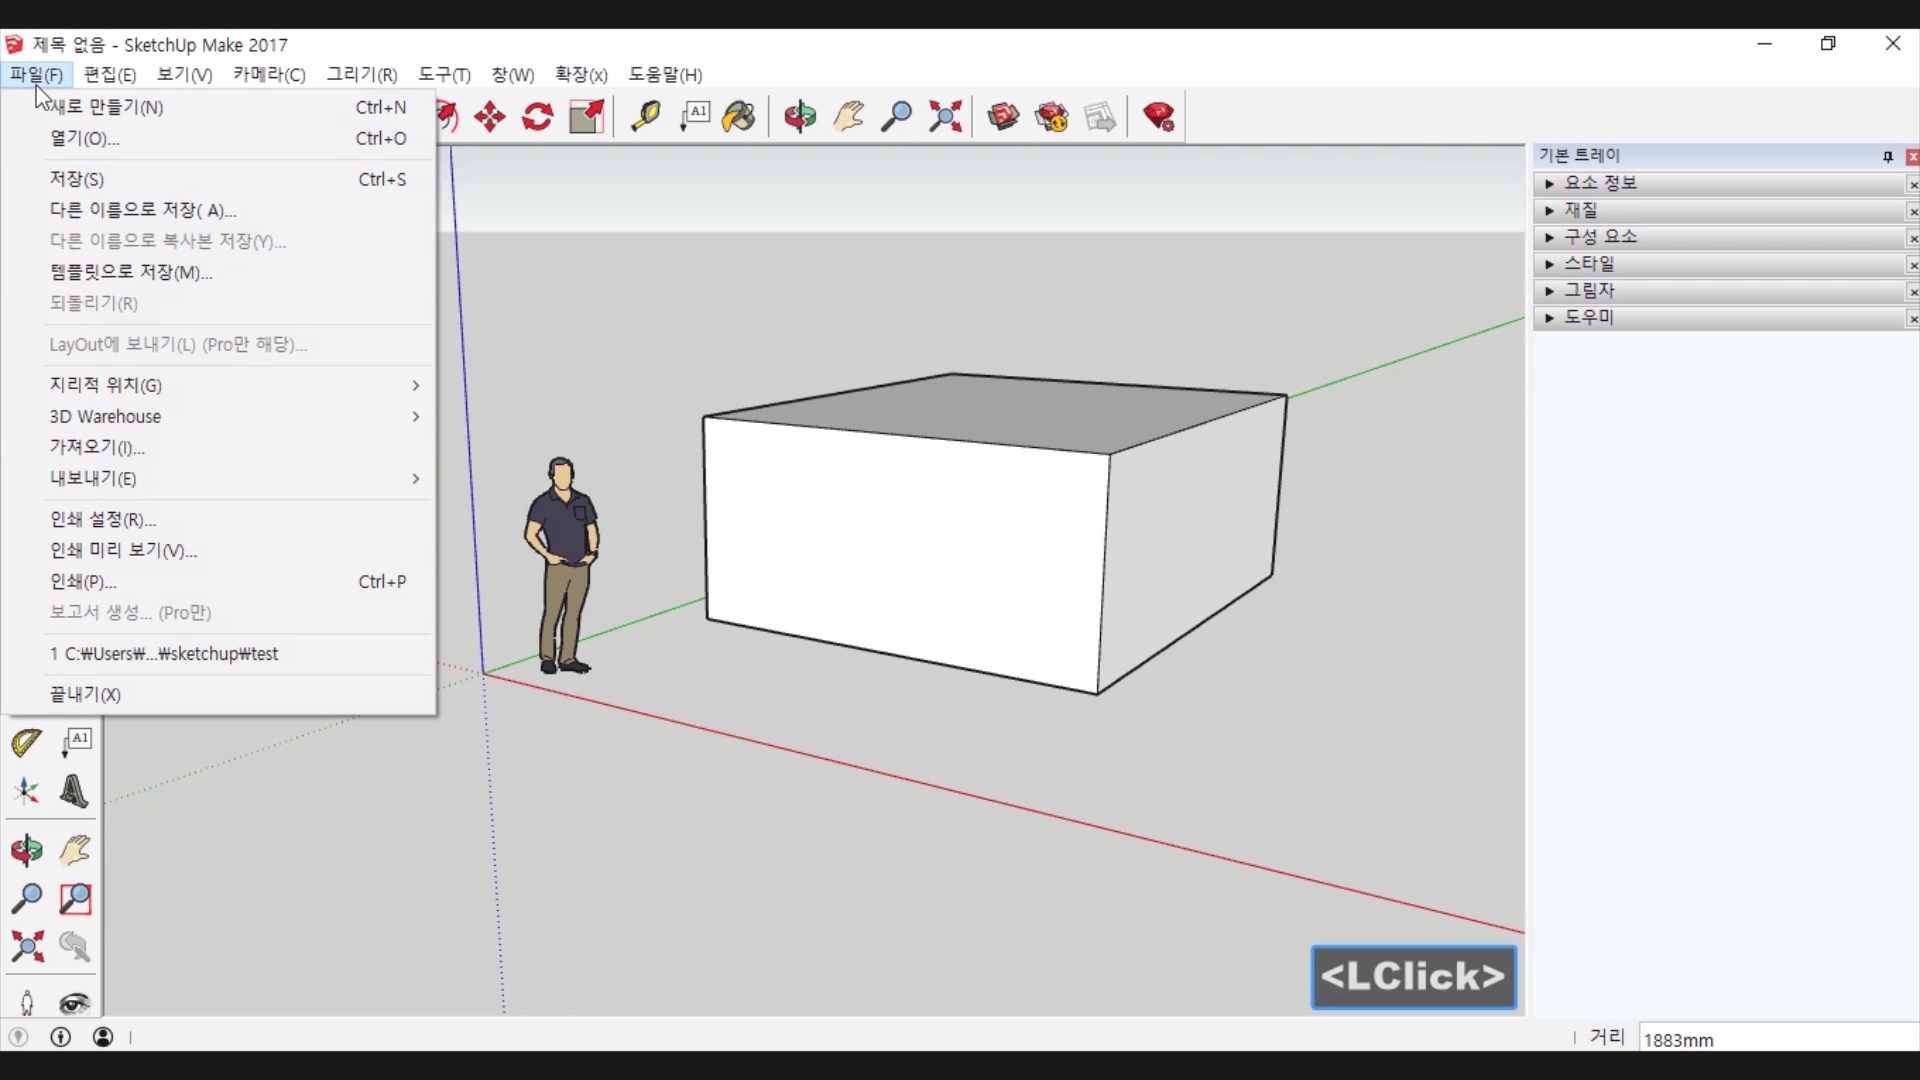Click the profile sign-in status icon
The height and width of the screenshot is (1080, 1920).
tap(103, 1037)
